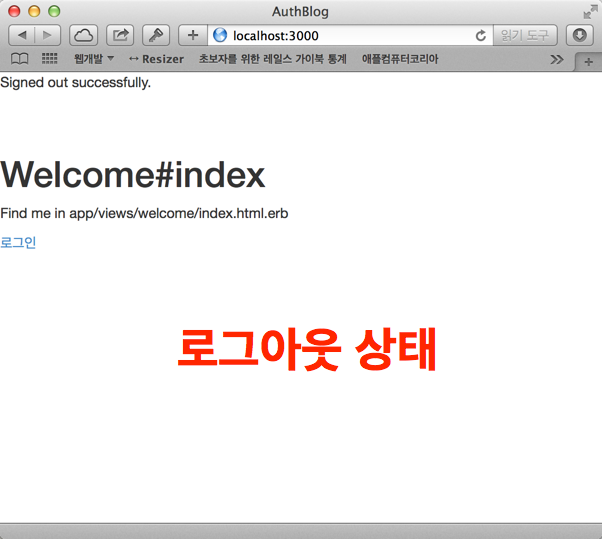Viewport: 602px width, 539px height.
Task: Click the Share toolbar button
Action: tap(120, 35)
